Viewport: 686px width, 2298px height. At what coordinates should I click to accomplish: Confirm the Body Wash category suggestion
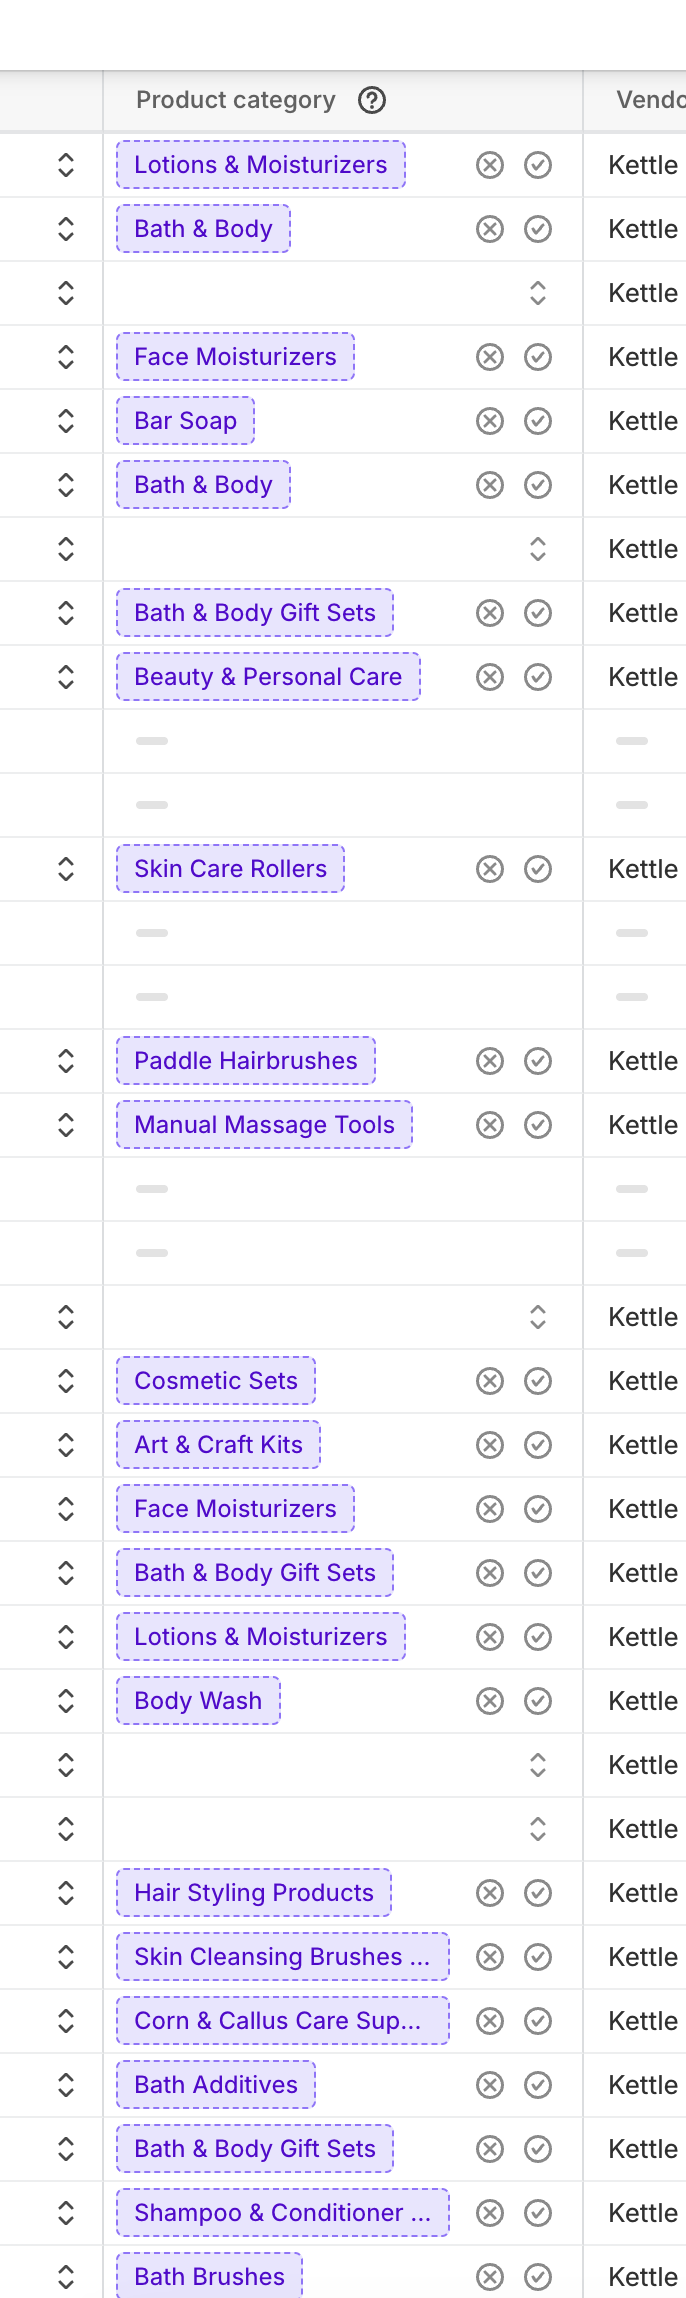(538, 1701)
